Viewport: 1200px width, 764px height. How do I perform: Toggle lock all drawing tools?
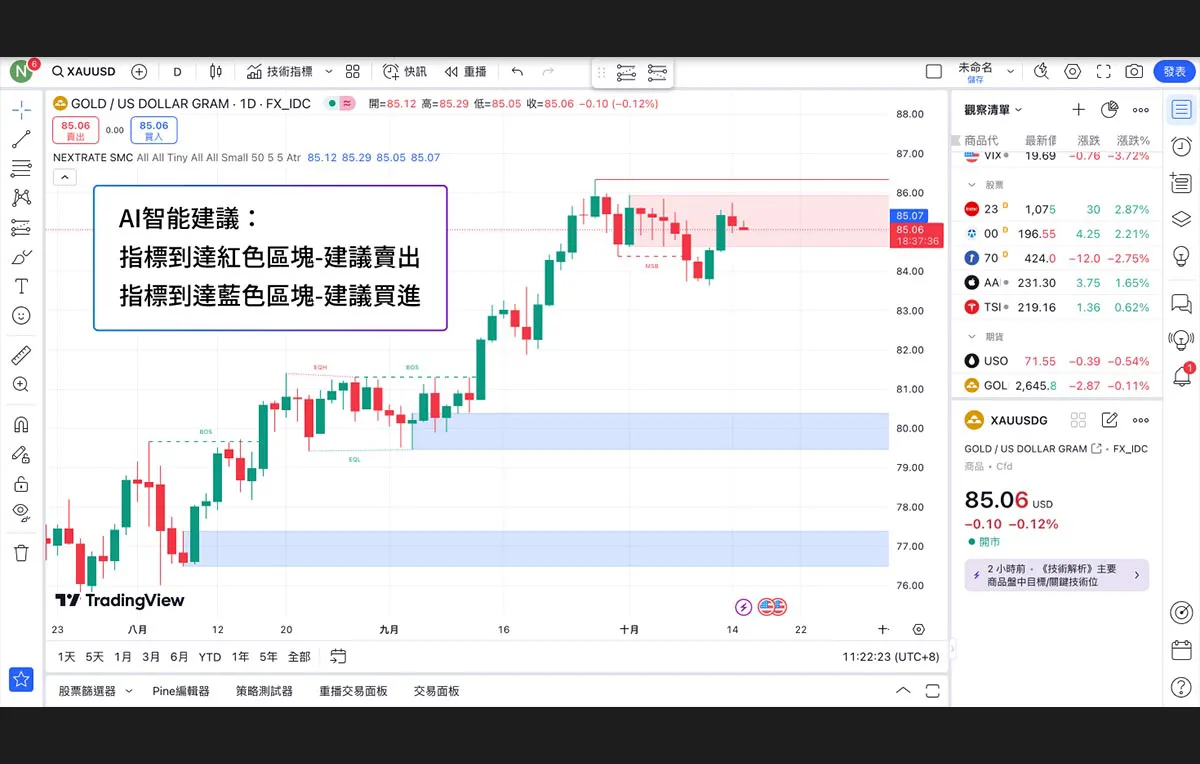tap(21, 484)
